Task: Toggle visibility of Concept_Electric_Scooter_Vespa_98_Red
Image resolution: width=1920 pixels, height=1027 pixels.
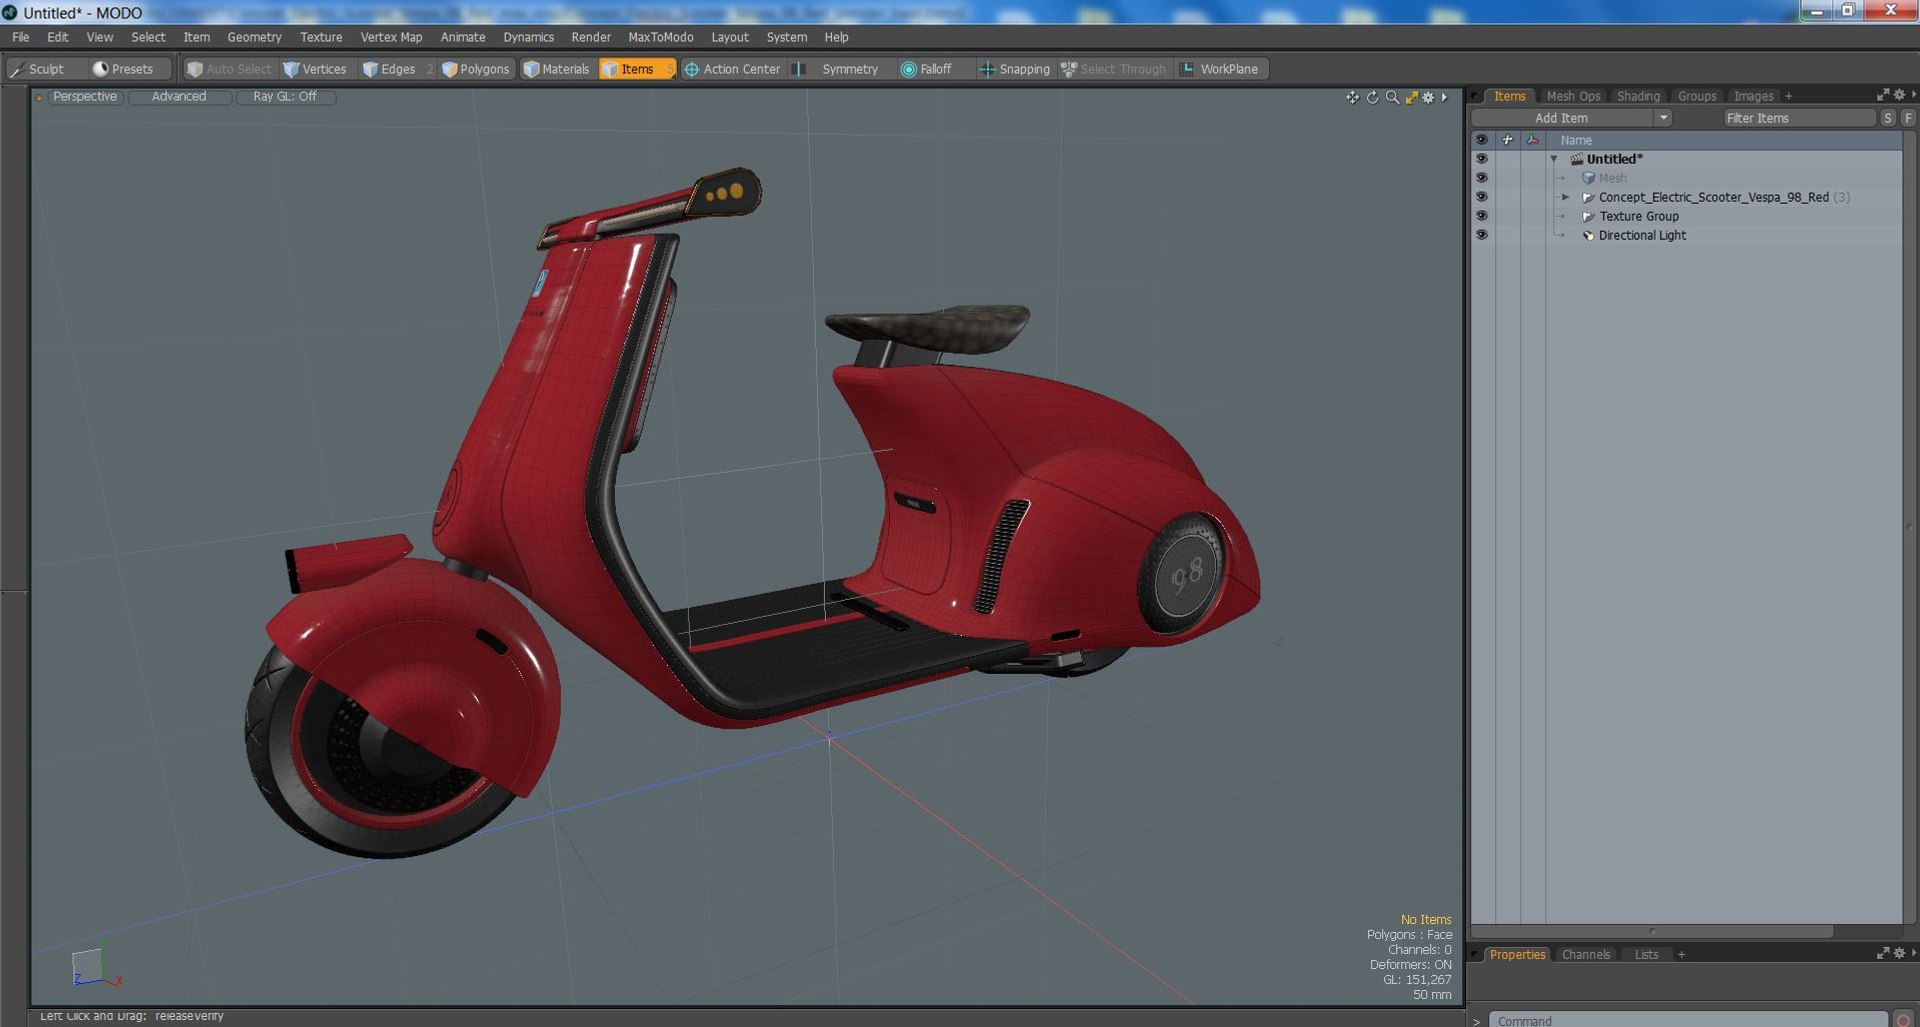Action: pos(1481,197)
